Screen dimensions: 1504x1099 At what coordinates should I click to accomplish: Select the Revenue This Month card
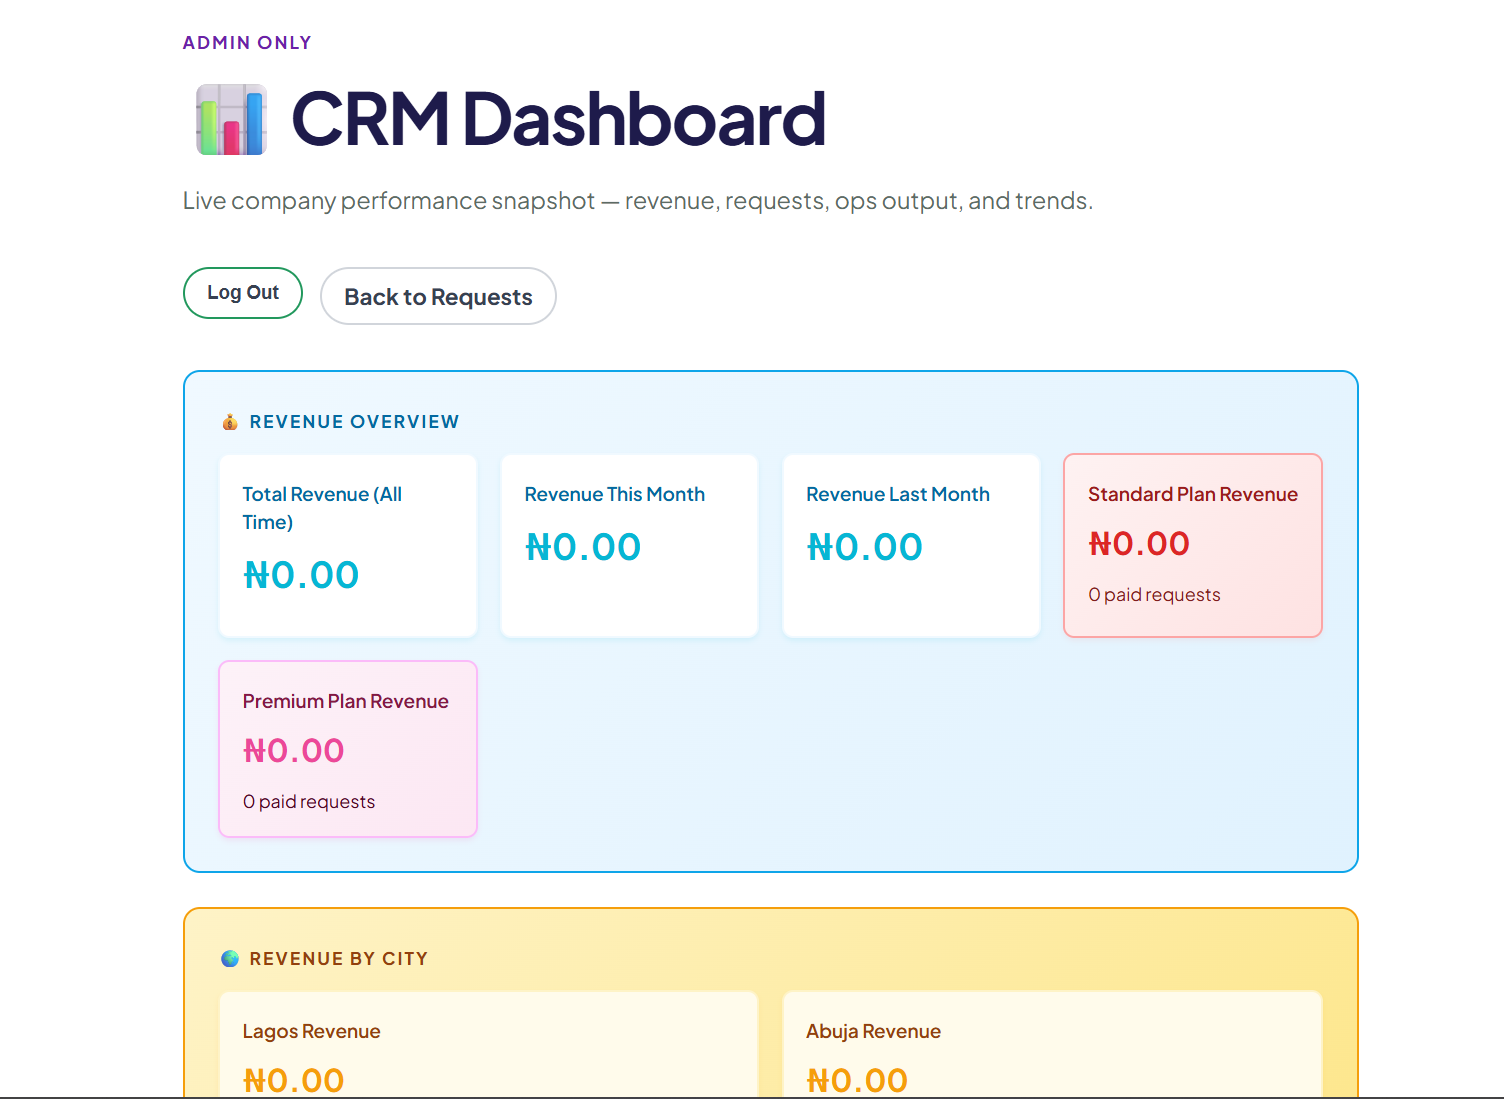point(629,545)
